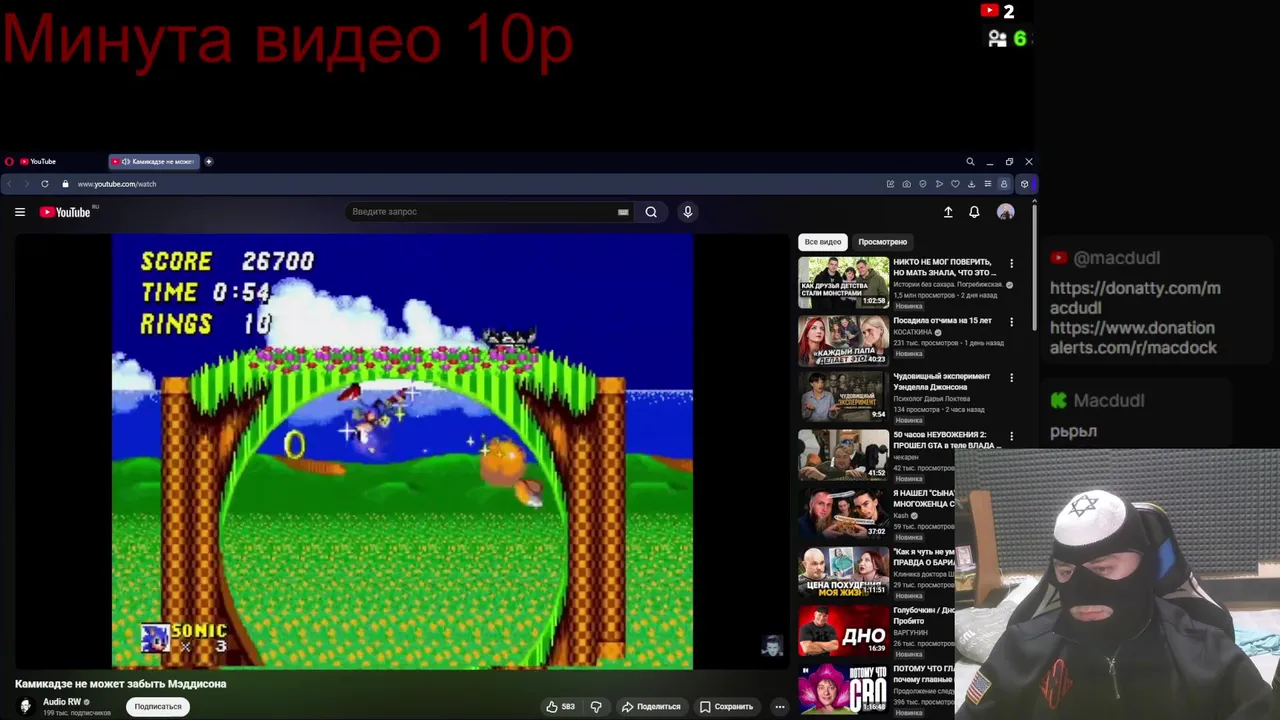The height and width of the screenshot is (720, 1280).
Task: Open options for "Посадила отчима на 15 лет" video
Action: (x=1011, y=322)
